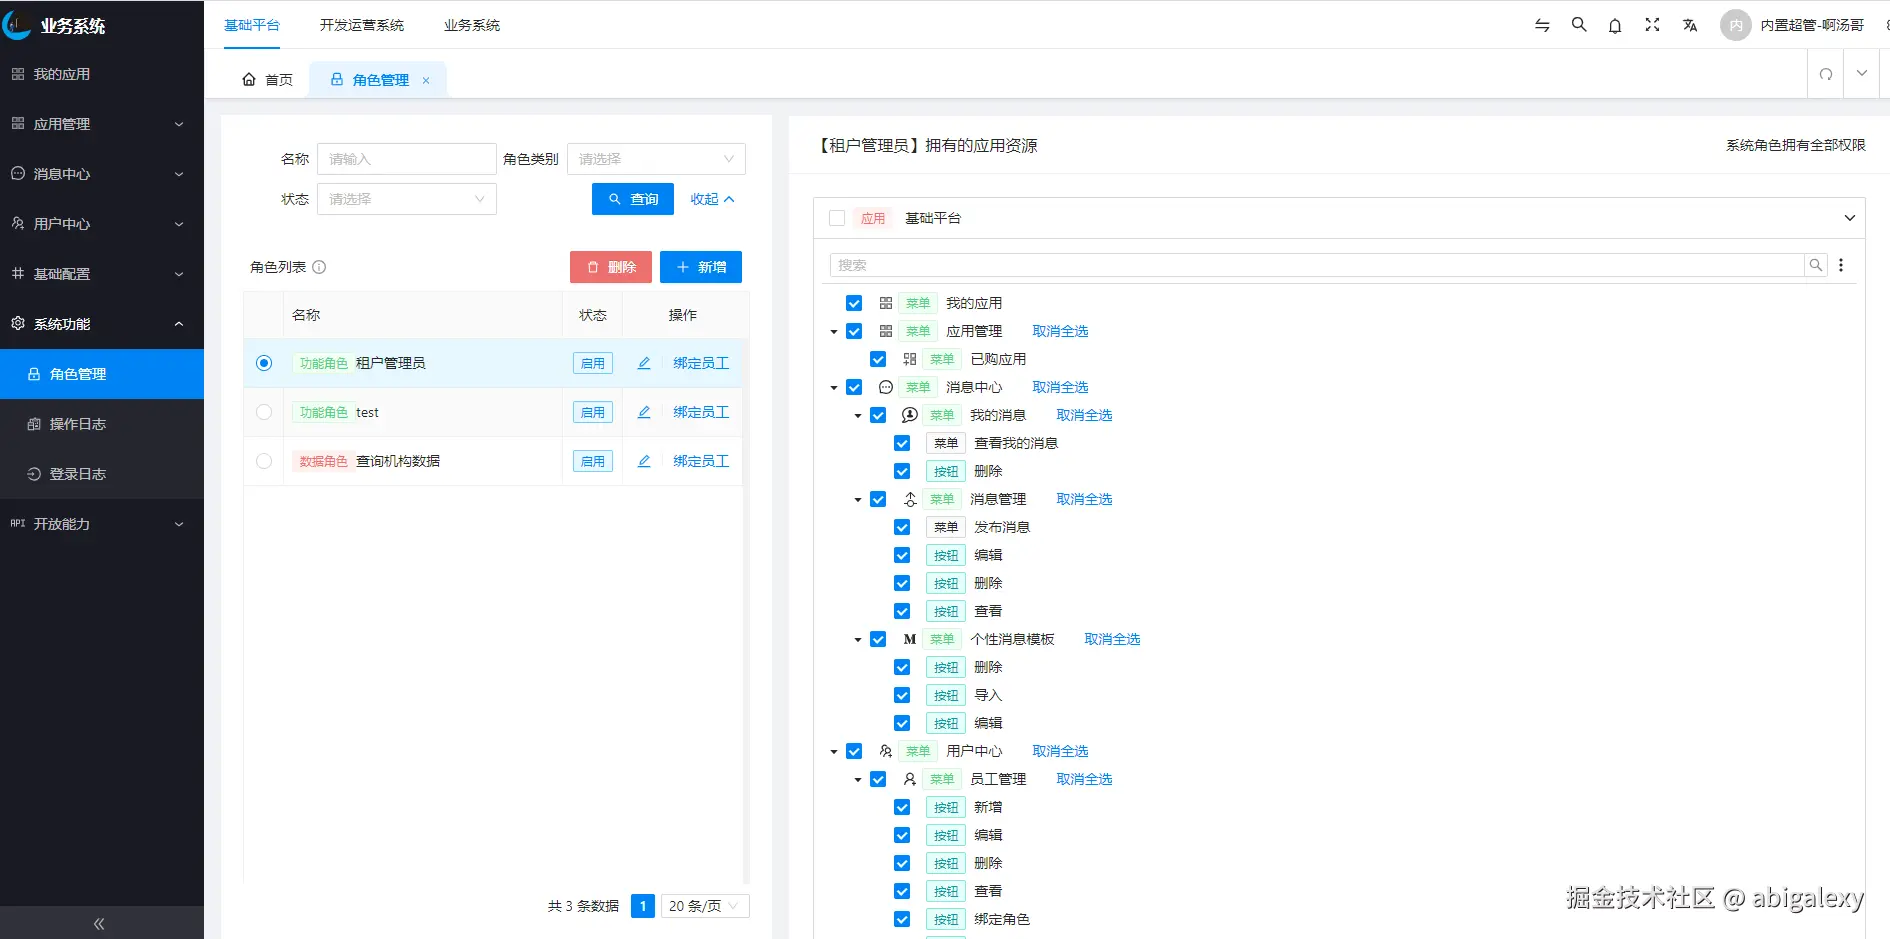Expand 消息中心 sidebar submenu
The width and height of the screenshot is (1890, 939).
(102, 174)
